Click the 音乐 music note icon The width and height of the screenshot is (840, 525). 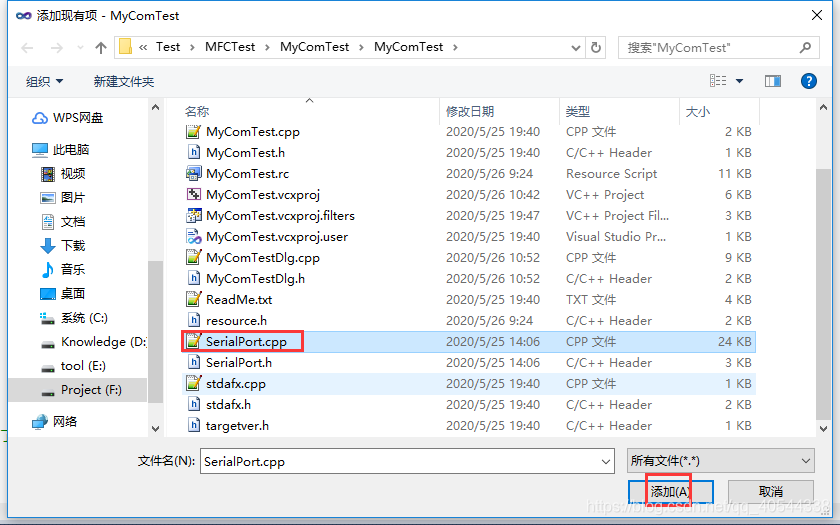tap(48, 269)
